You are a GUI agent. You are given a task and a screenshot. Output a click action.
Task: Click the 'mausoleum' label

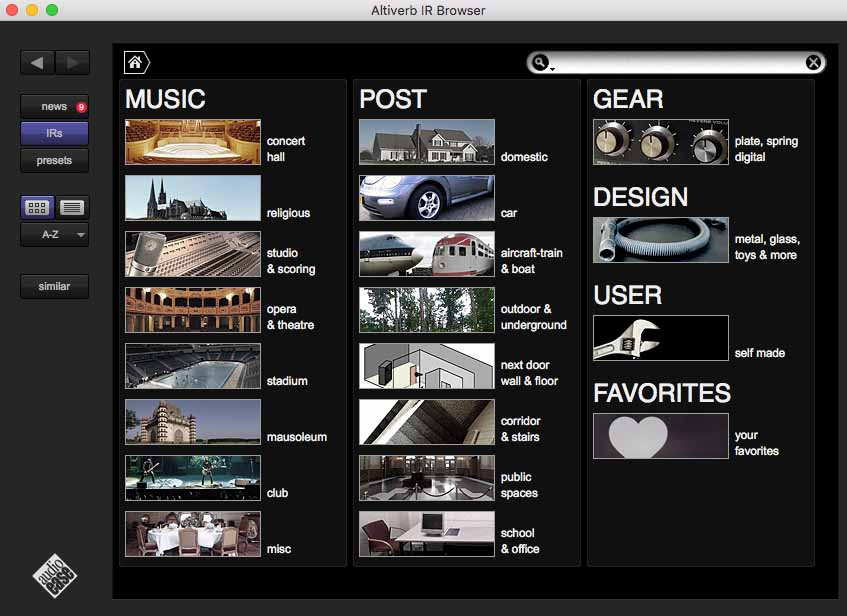(x=297, y=437)
